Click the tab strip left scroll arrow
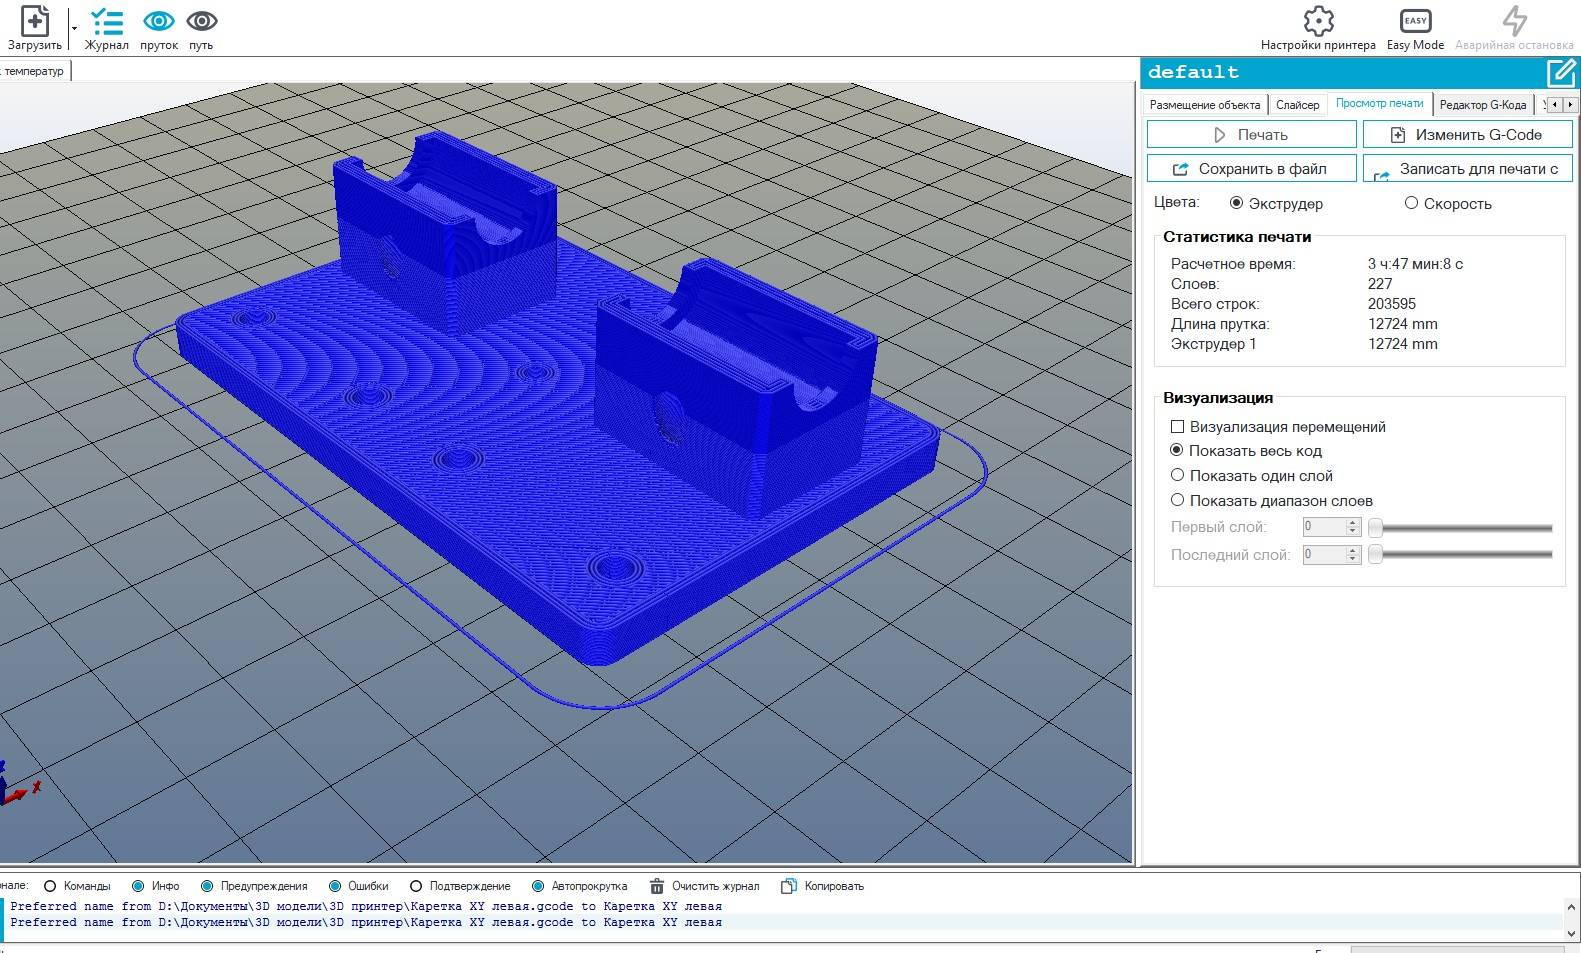The width and height of the screenshot is (1581, 953). [x=1555, y=104]
